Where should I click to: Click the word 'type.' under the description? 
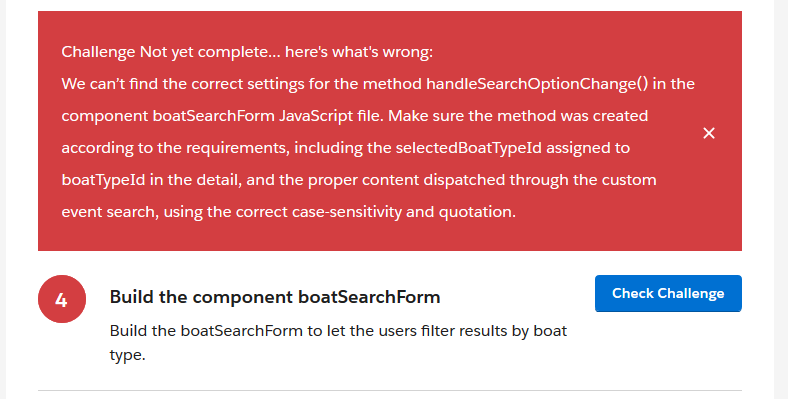pos(128,355)
